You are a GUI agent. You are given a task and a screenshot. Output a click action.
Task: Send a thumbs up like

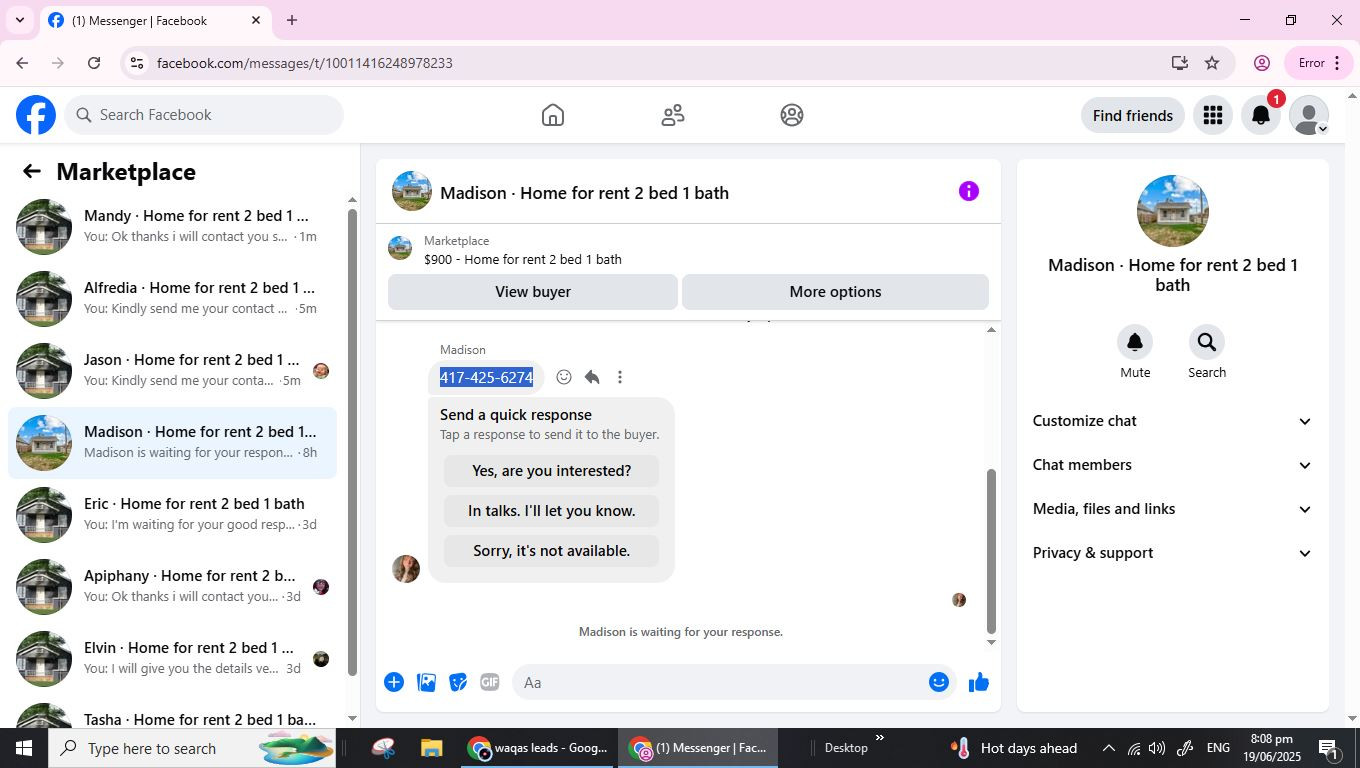[979, 682]
